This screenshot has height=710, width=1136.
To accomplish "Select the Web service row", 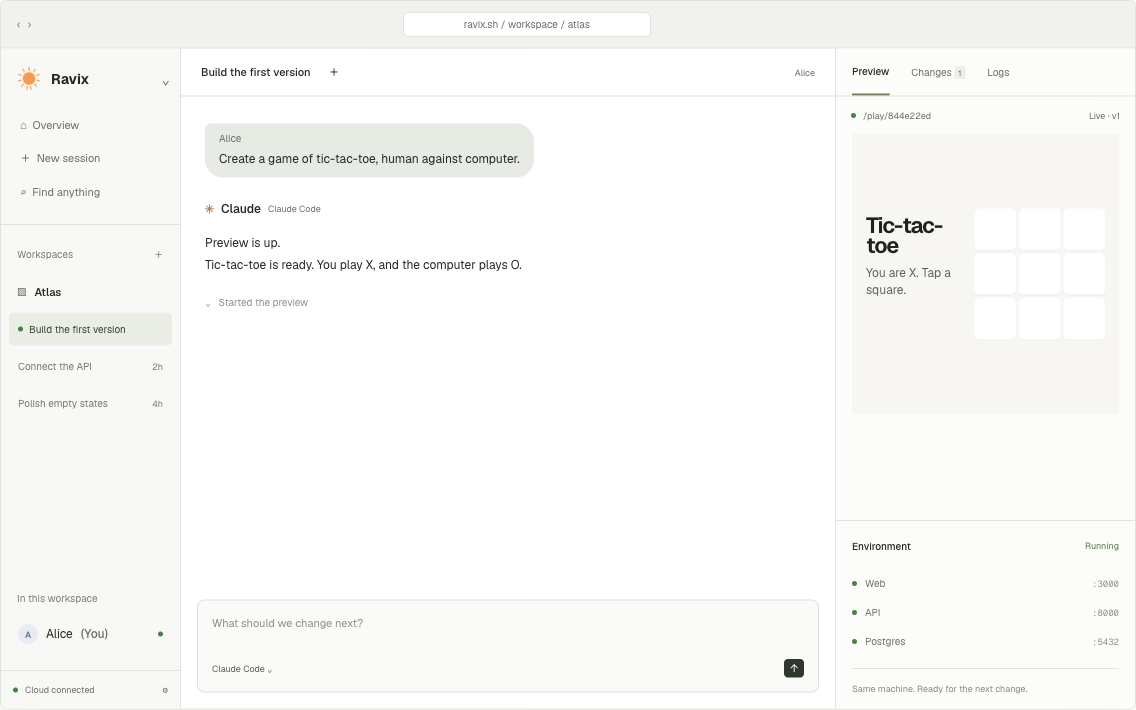I will coord(985,583).
